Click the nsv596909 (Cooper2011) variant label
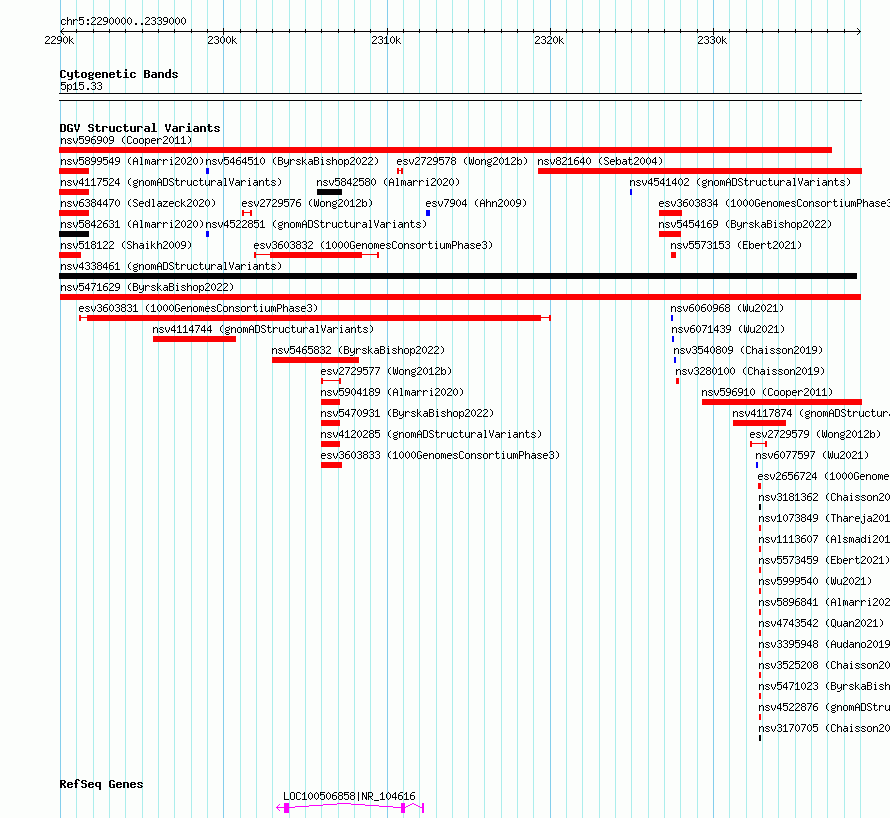This screenshot has width=890, height=818. 126,140
